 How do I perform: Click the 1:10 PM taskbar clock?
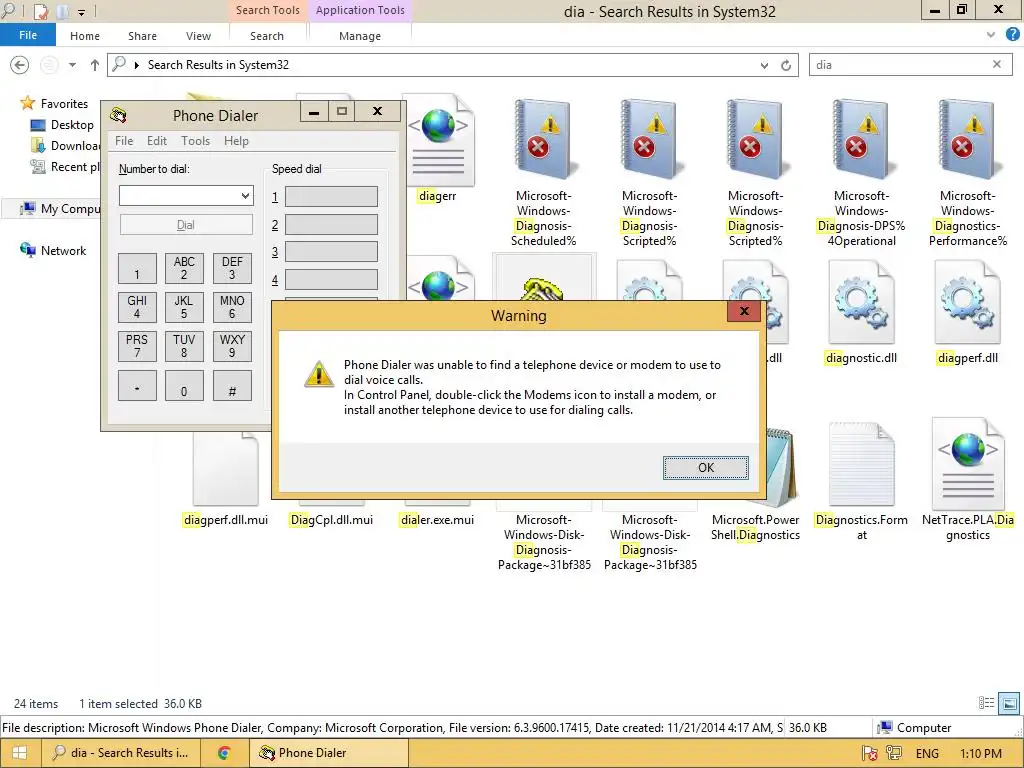click(981, 754)
